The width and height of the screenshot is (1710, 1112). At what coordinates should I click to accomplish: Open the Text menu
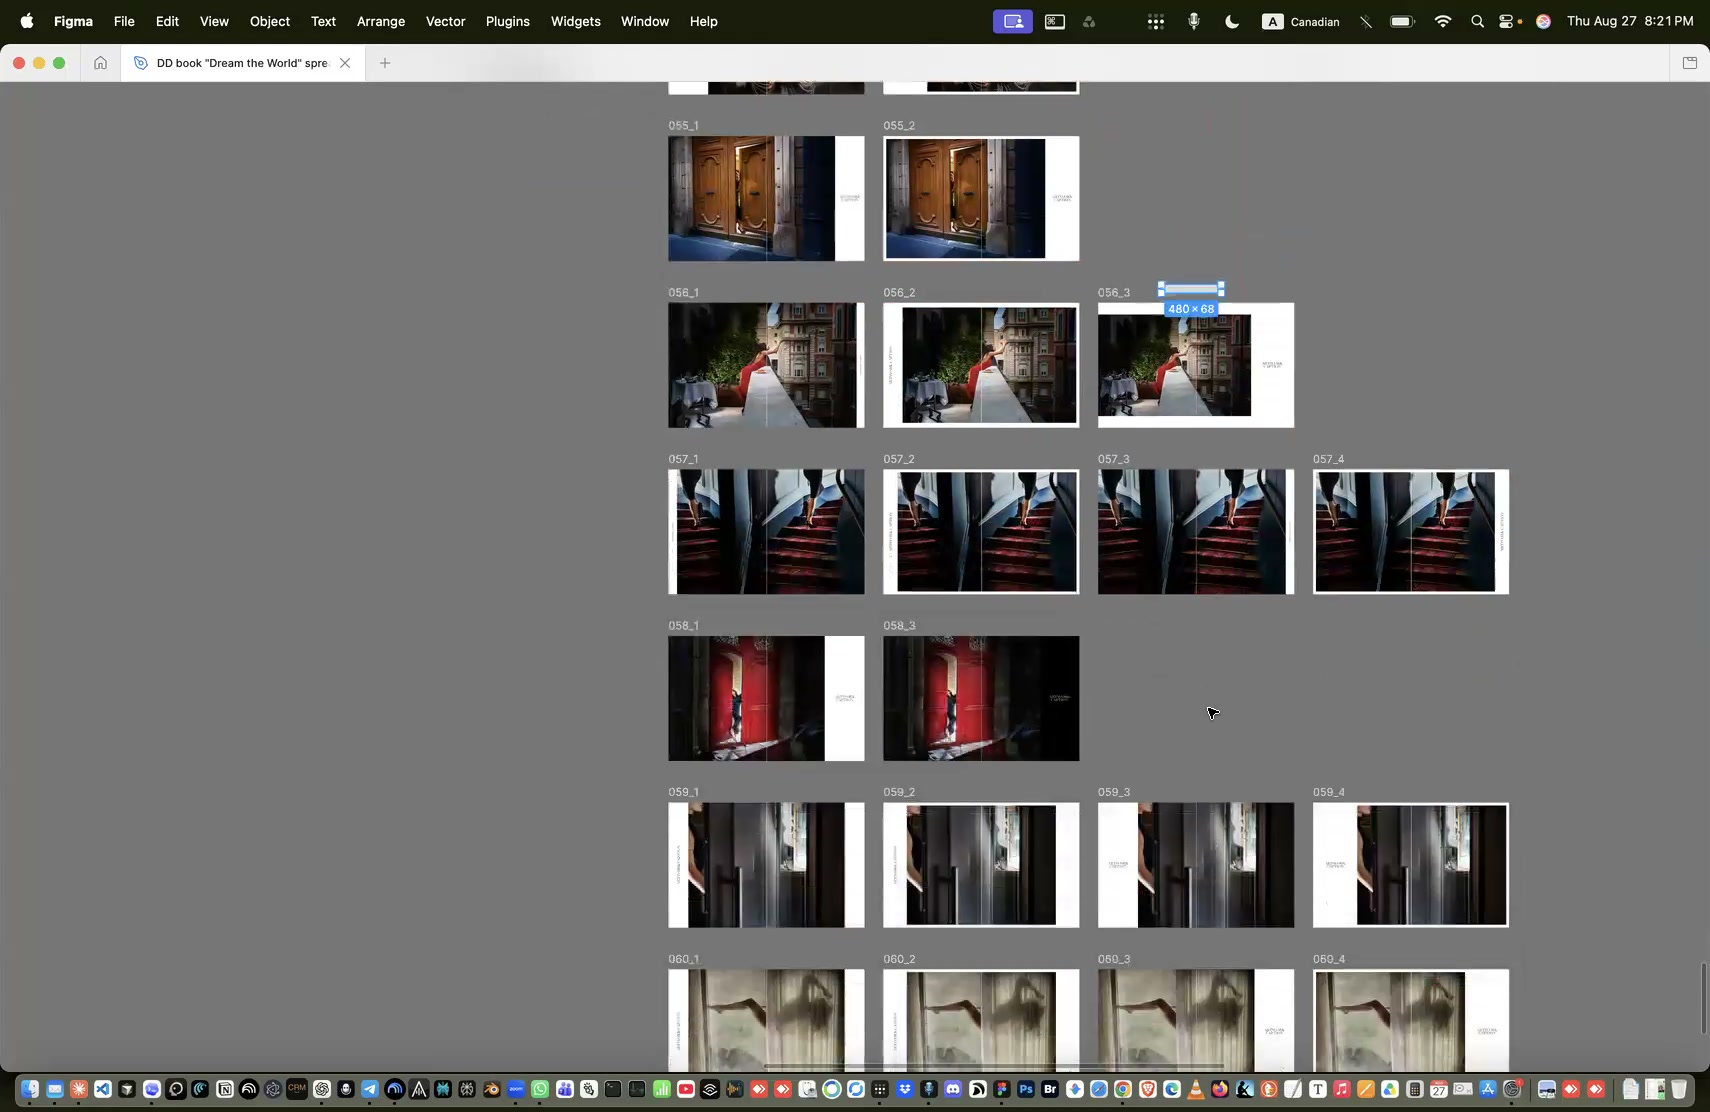[x=323, y=21]
